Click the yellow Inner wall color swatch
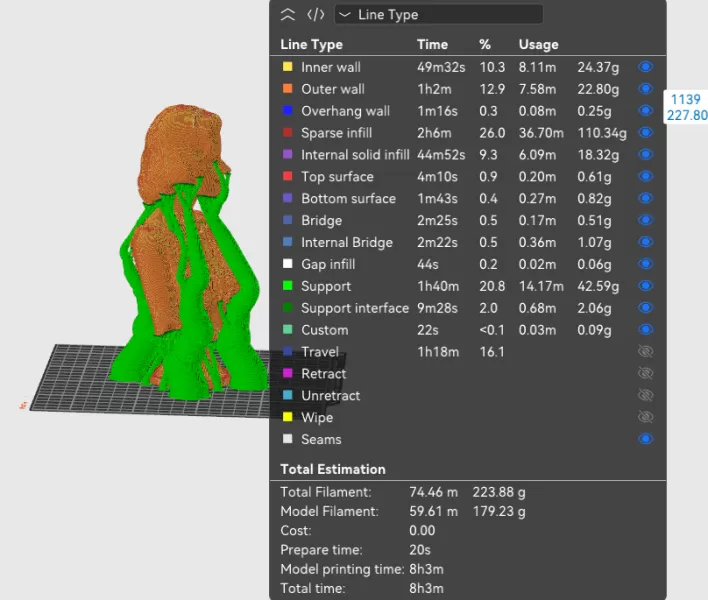 288,67
